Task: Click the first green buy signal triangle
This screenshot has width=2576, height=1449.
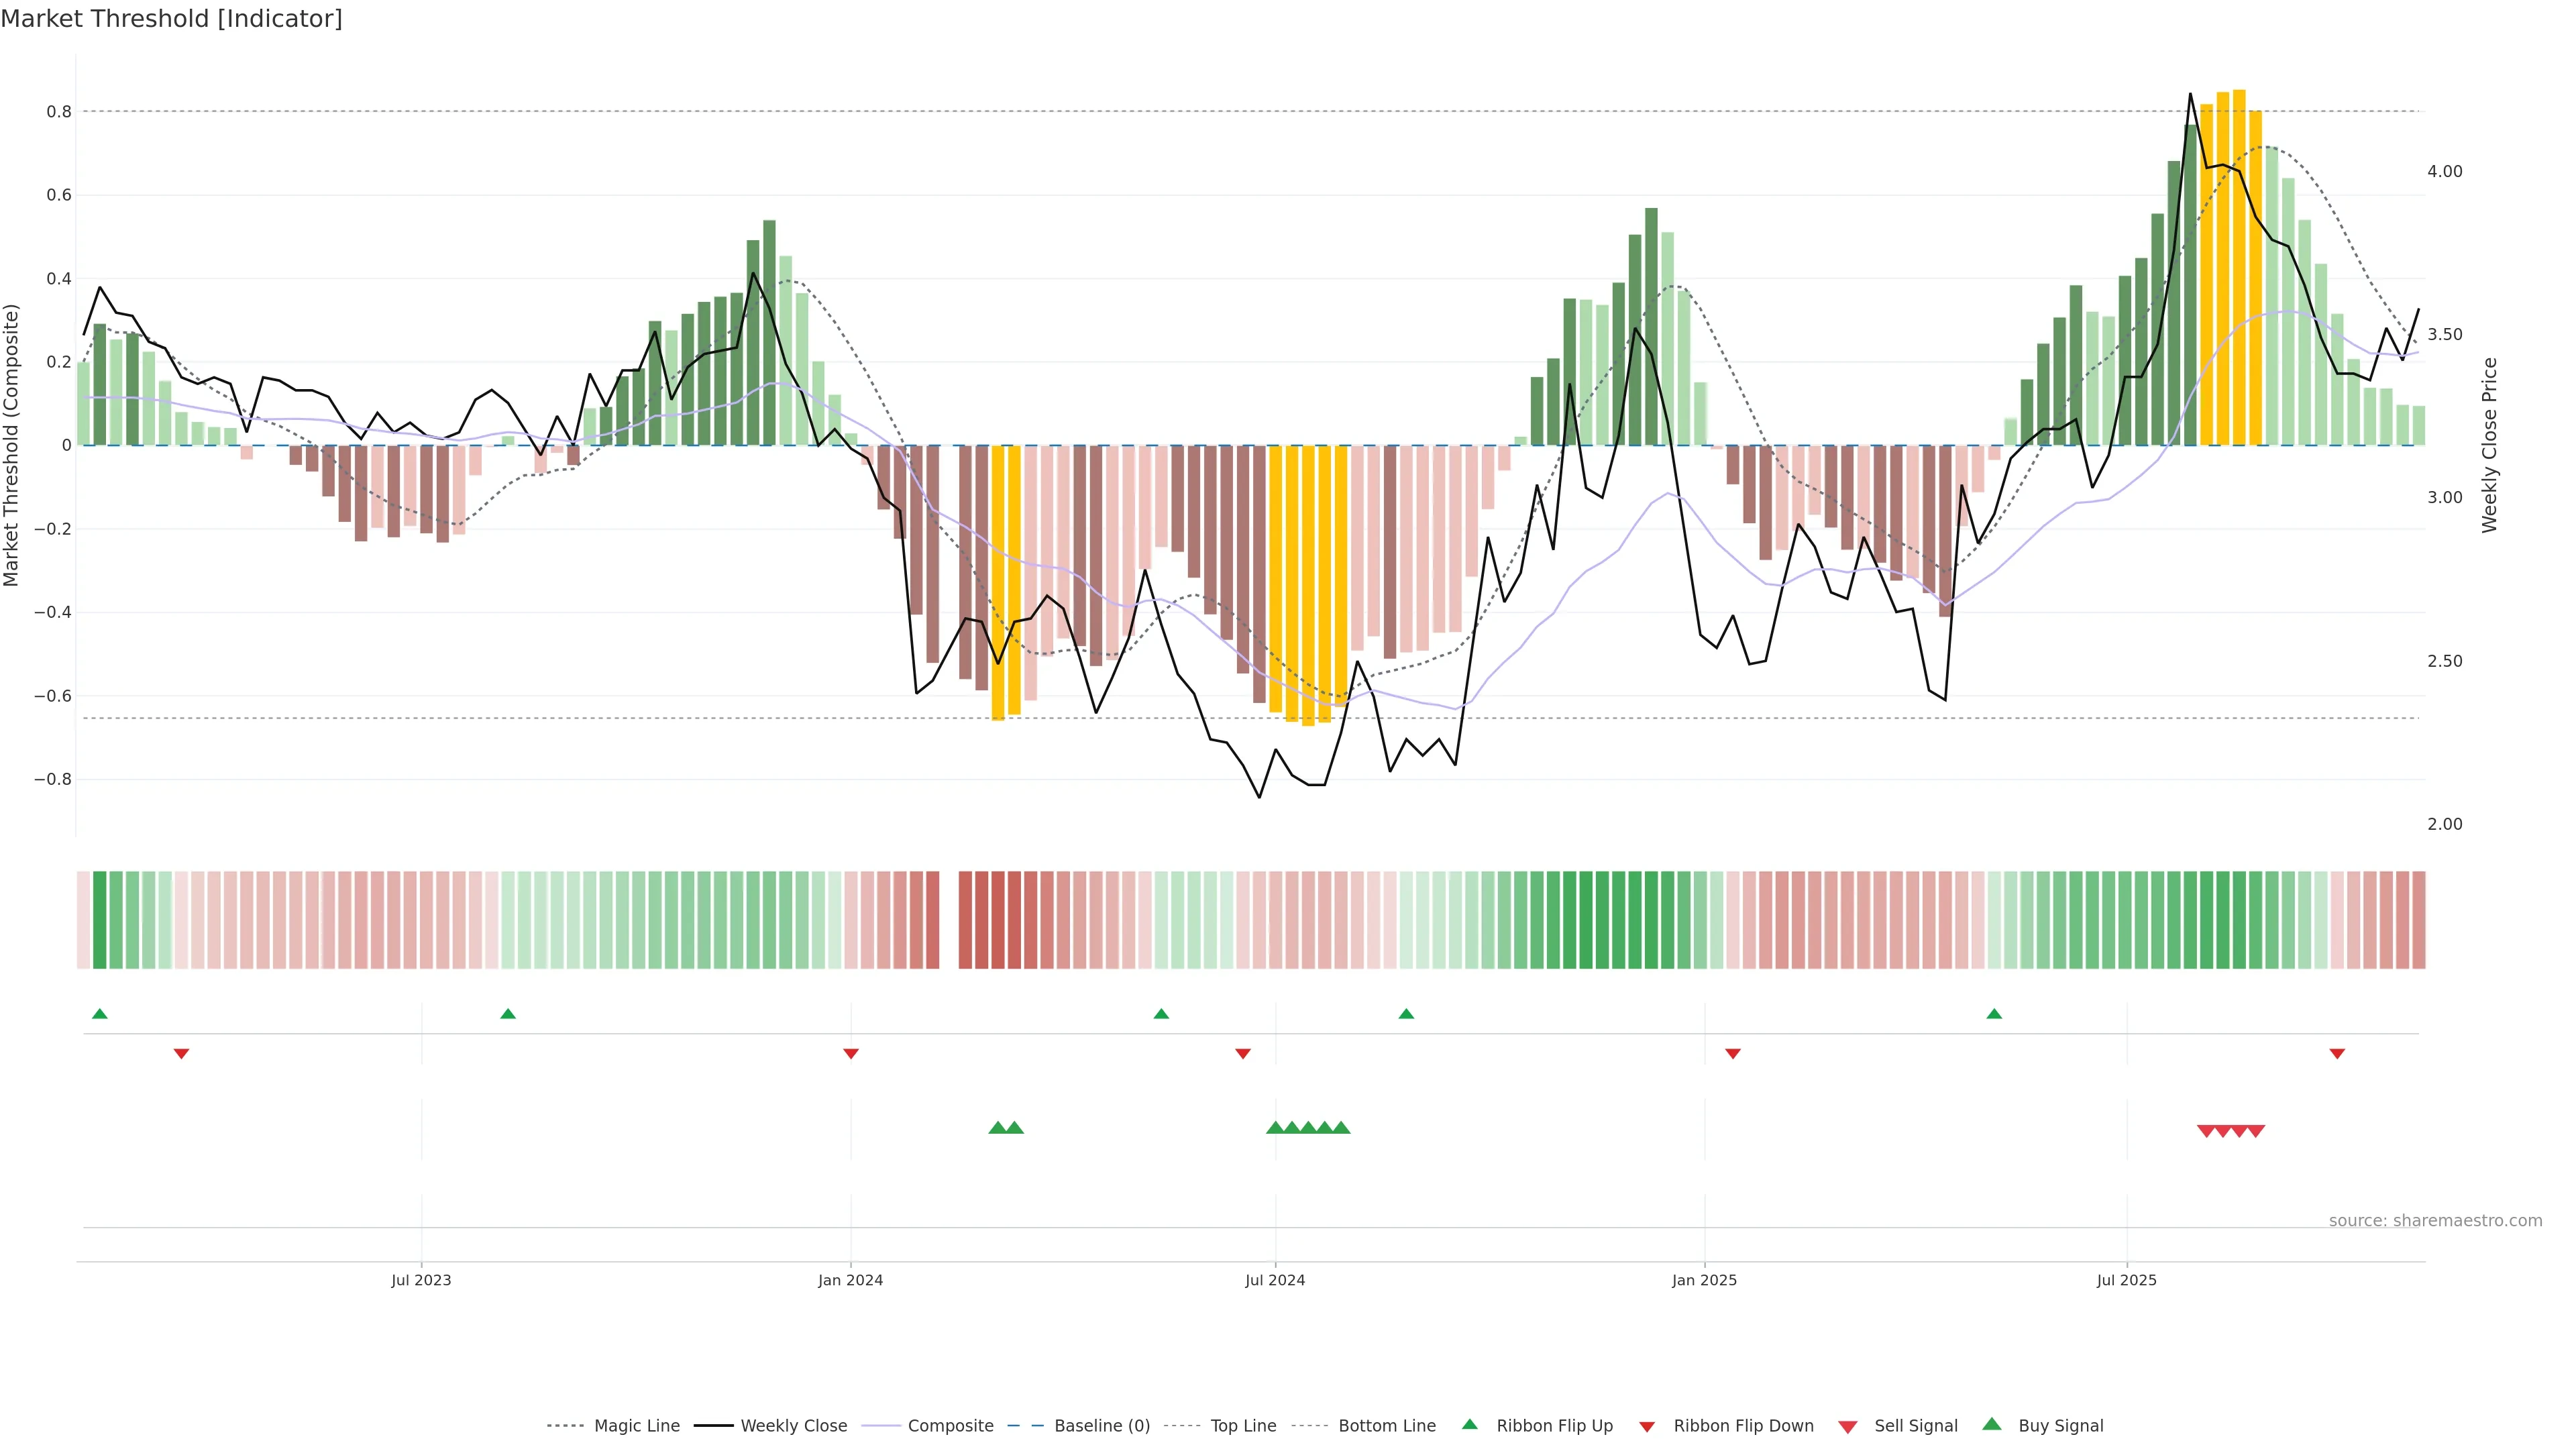Action: click(x=997, y=1128)
